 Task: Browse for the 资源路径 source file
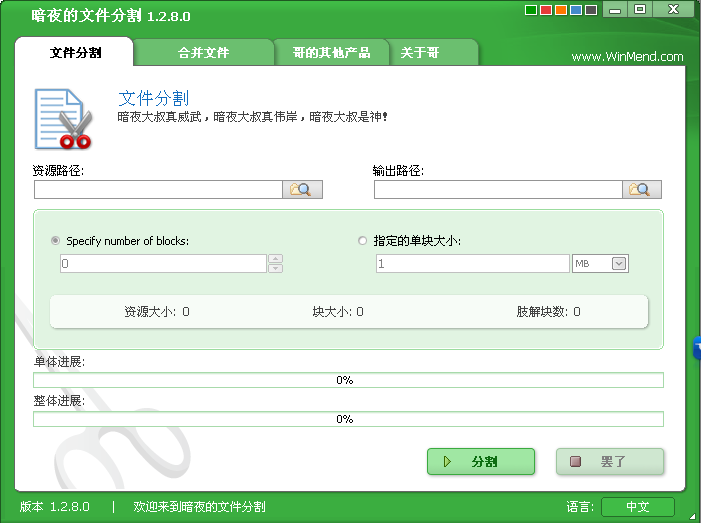(302, 190)
